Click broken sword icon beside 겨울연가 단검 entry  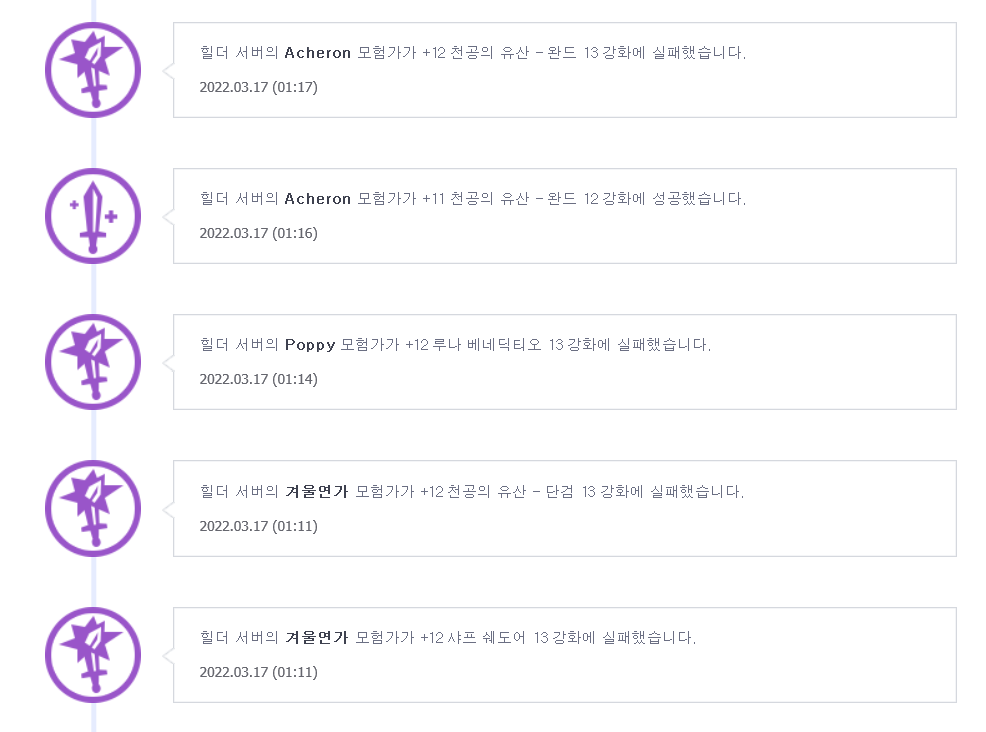(x=93, y=508)
